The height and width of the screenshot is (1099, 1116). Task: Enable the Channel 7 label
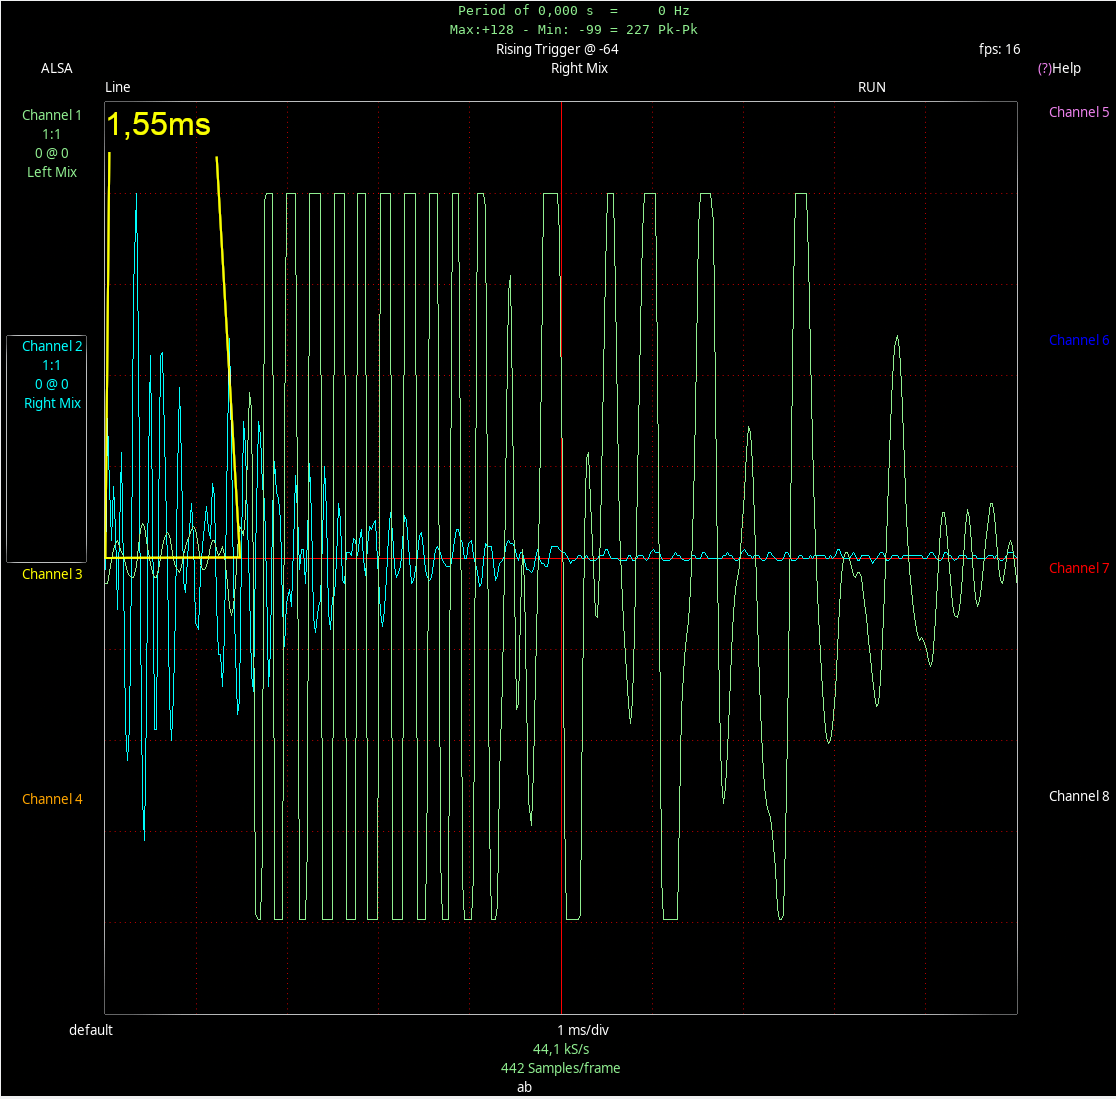coord(1079,568)
